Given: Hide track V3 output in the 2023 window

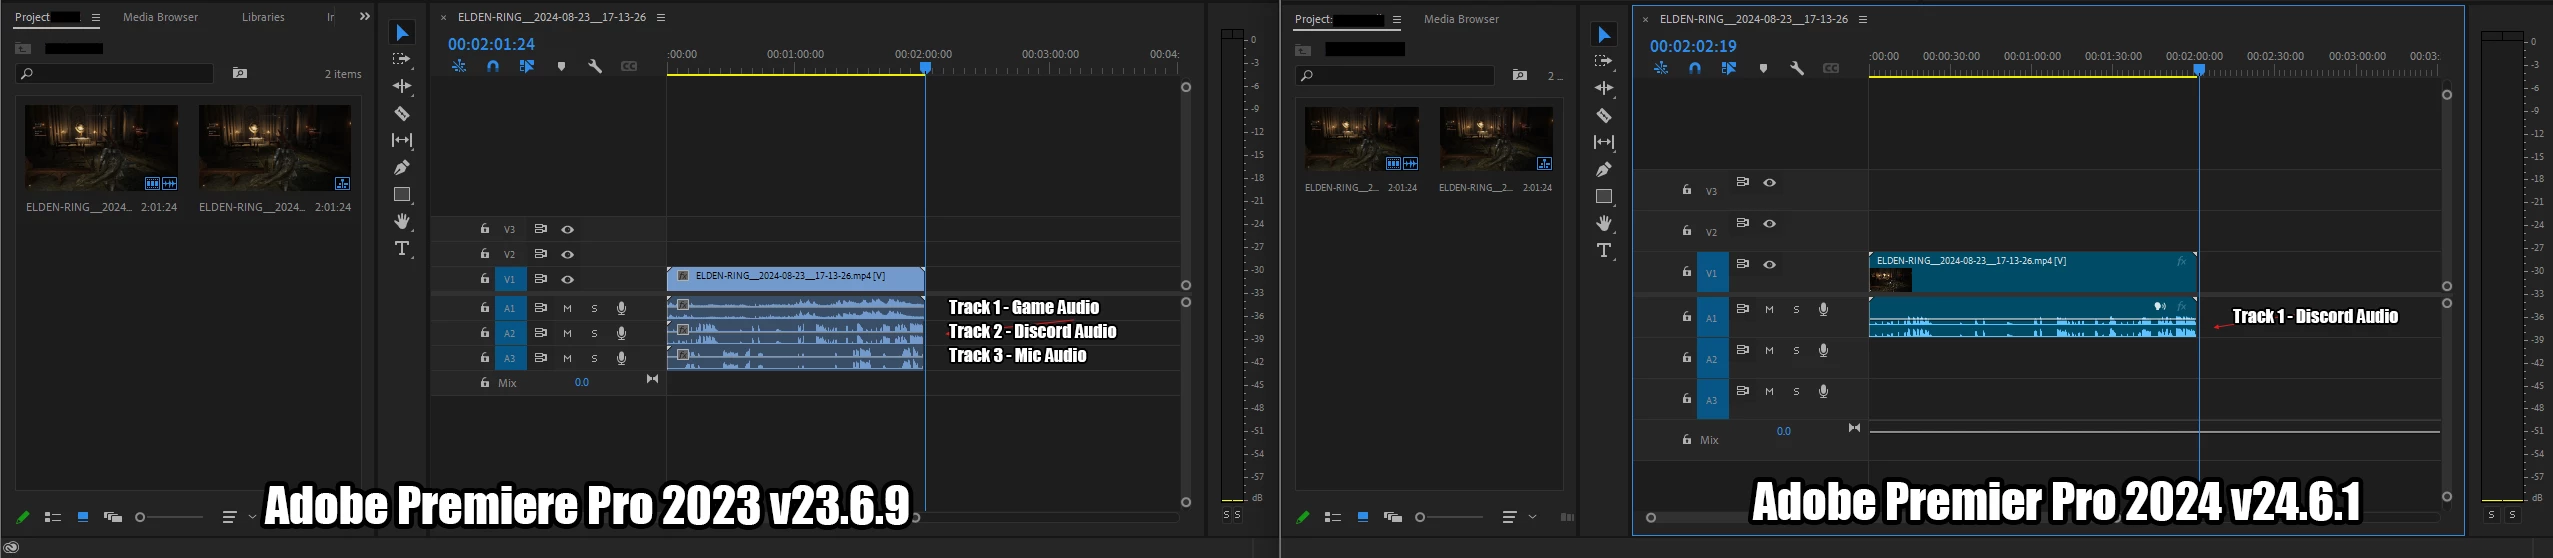Looking at the screenshot, I should tap(567, 229).
